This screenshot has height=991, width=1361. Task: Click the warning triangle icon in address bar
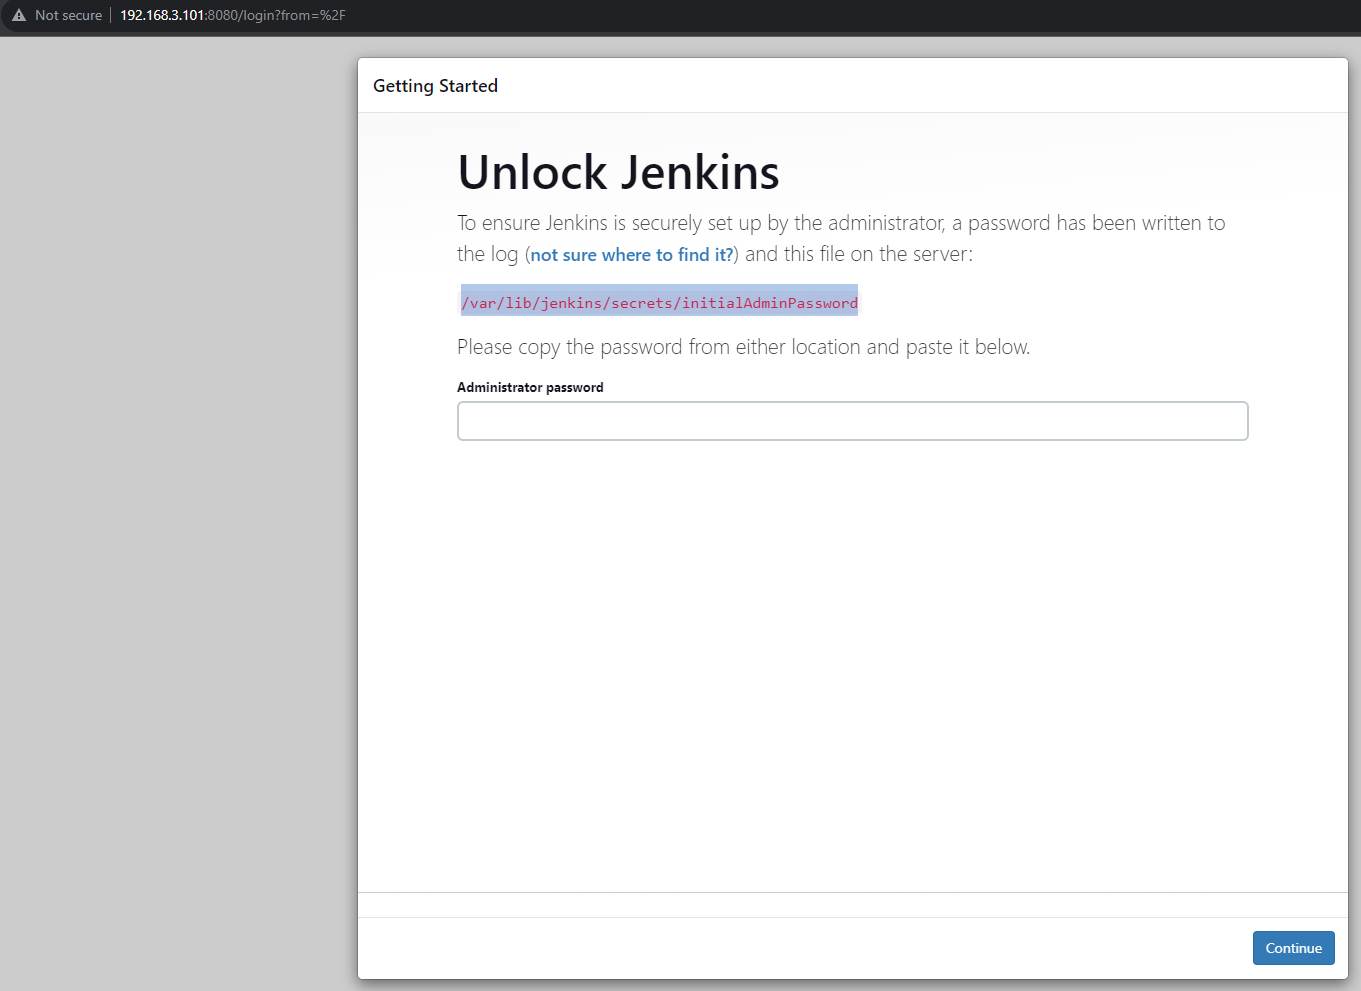[18, 15]
